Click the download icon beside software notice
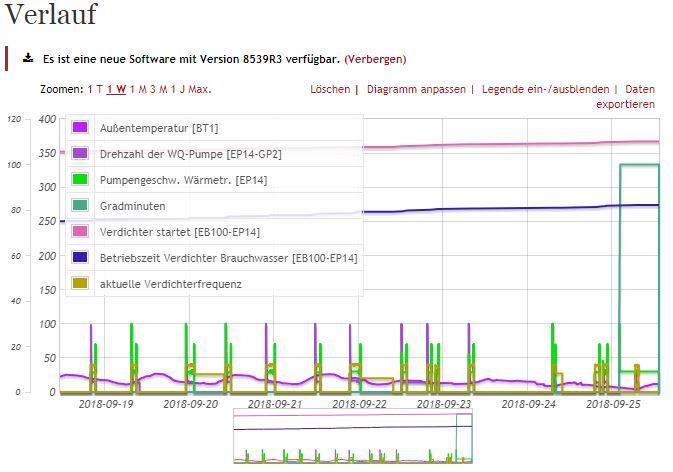This screenshot has width=673, height=472. [x=28, y=58]
